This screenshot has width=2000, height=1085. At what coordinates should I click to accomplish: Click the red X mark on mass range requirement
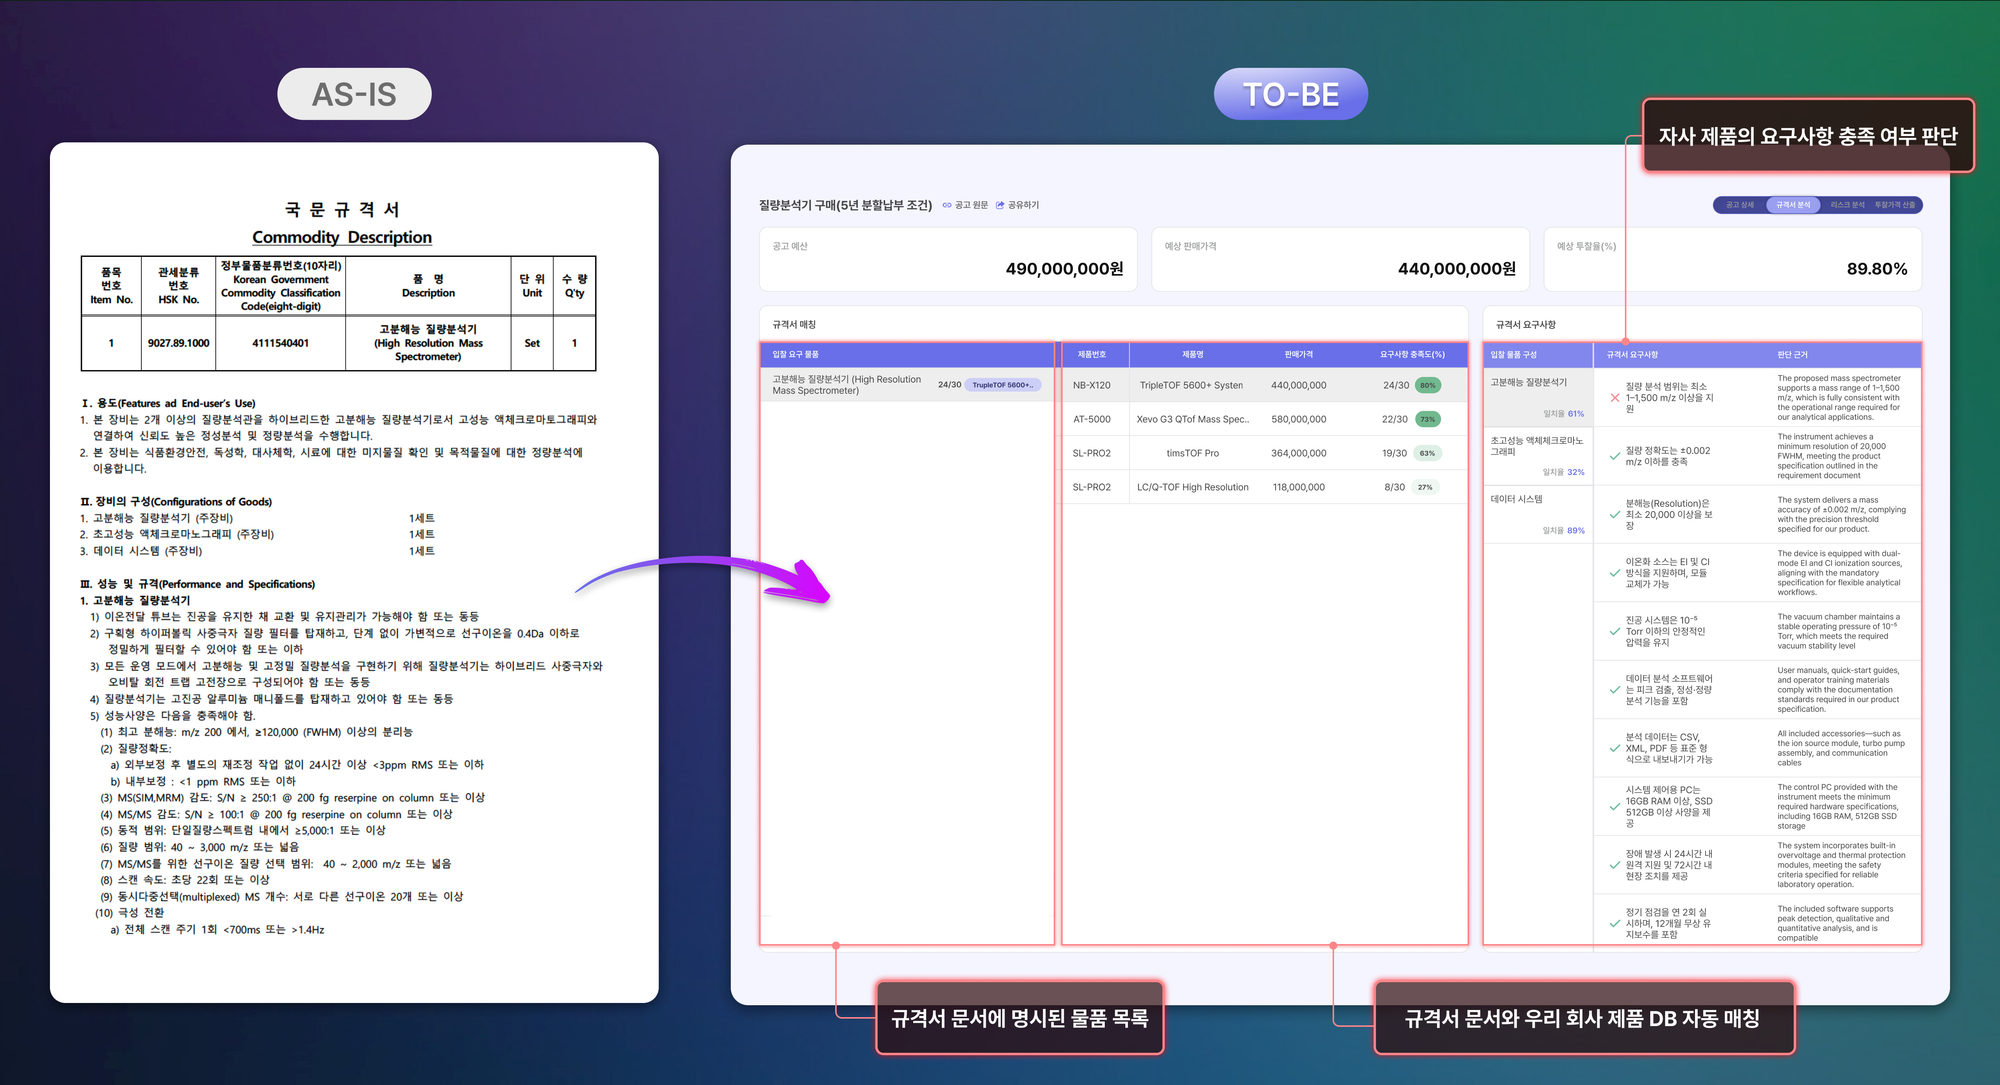click(x=1614, y=398)
